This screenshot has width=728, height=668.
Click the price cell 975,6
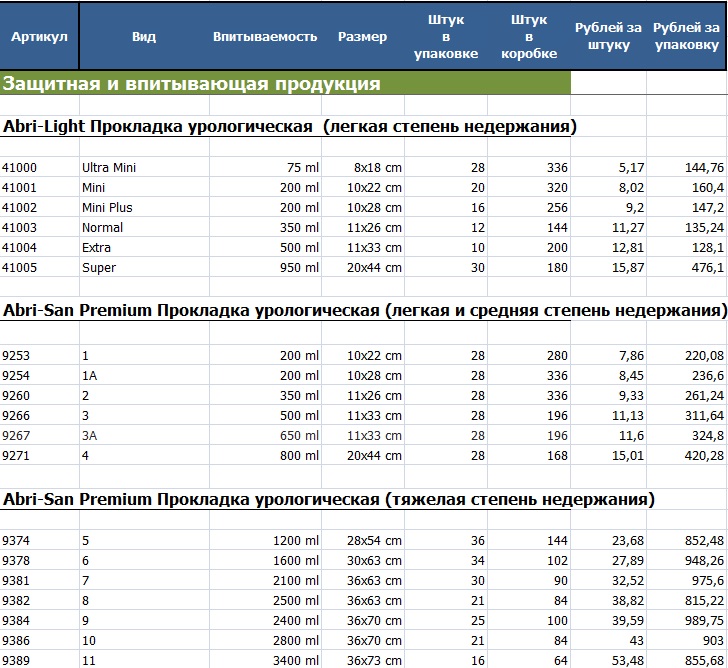coord(687,580)
